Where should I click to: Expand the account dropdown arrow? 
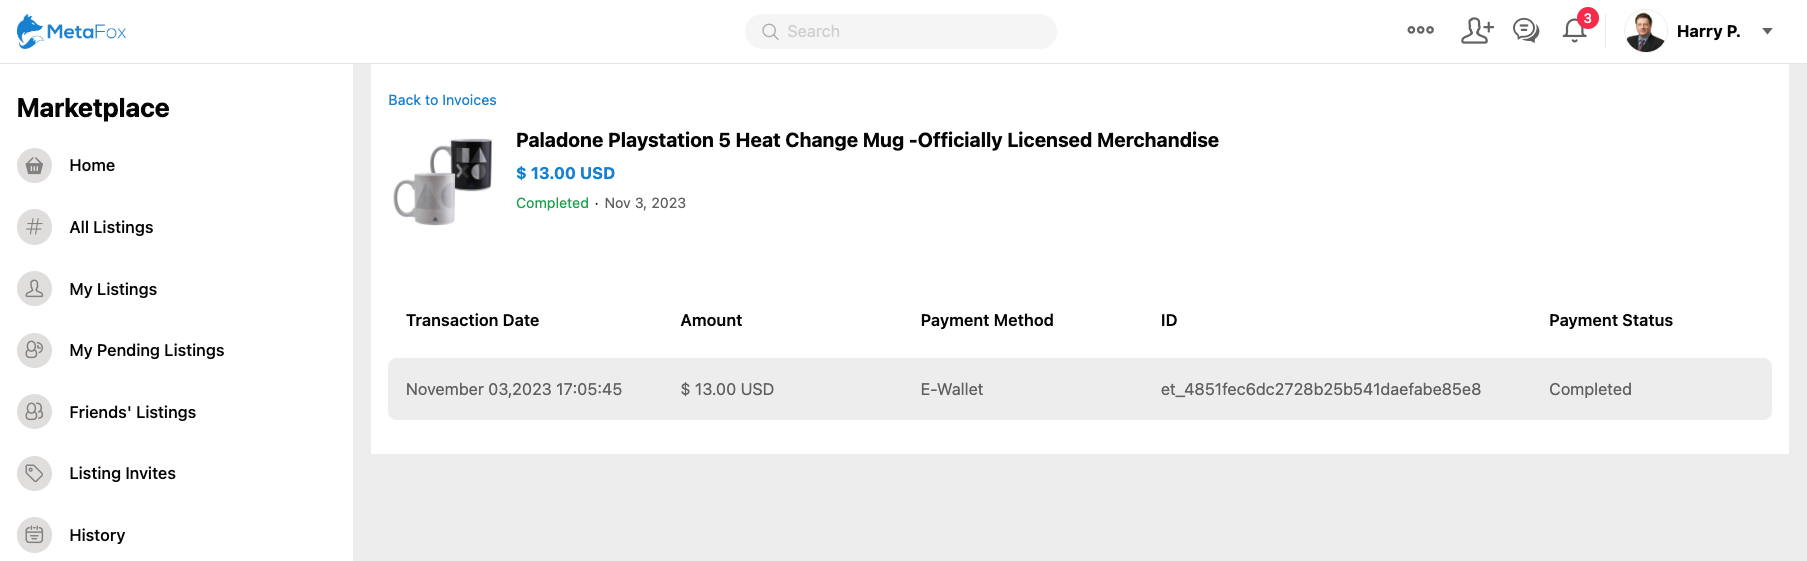click(1767, 31)
